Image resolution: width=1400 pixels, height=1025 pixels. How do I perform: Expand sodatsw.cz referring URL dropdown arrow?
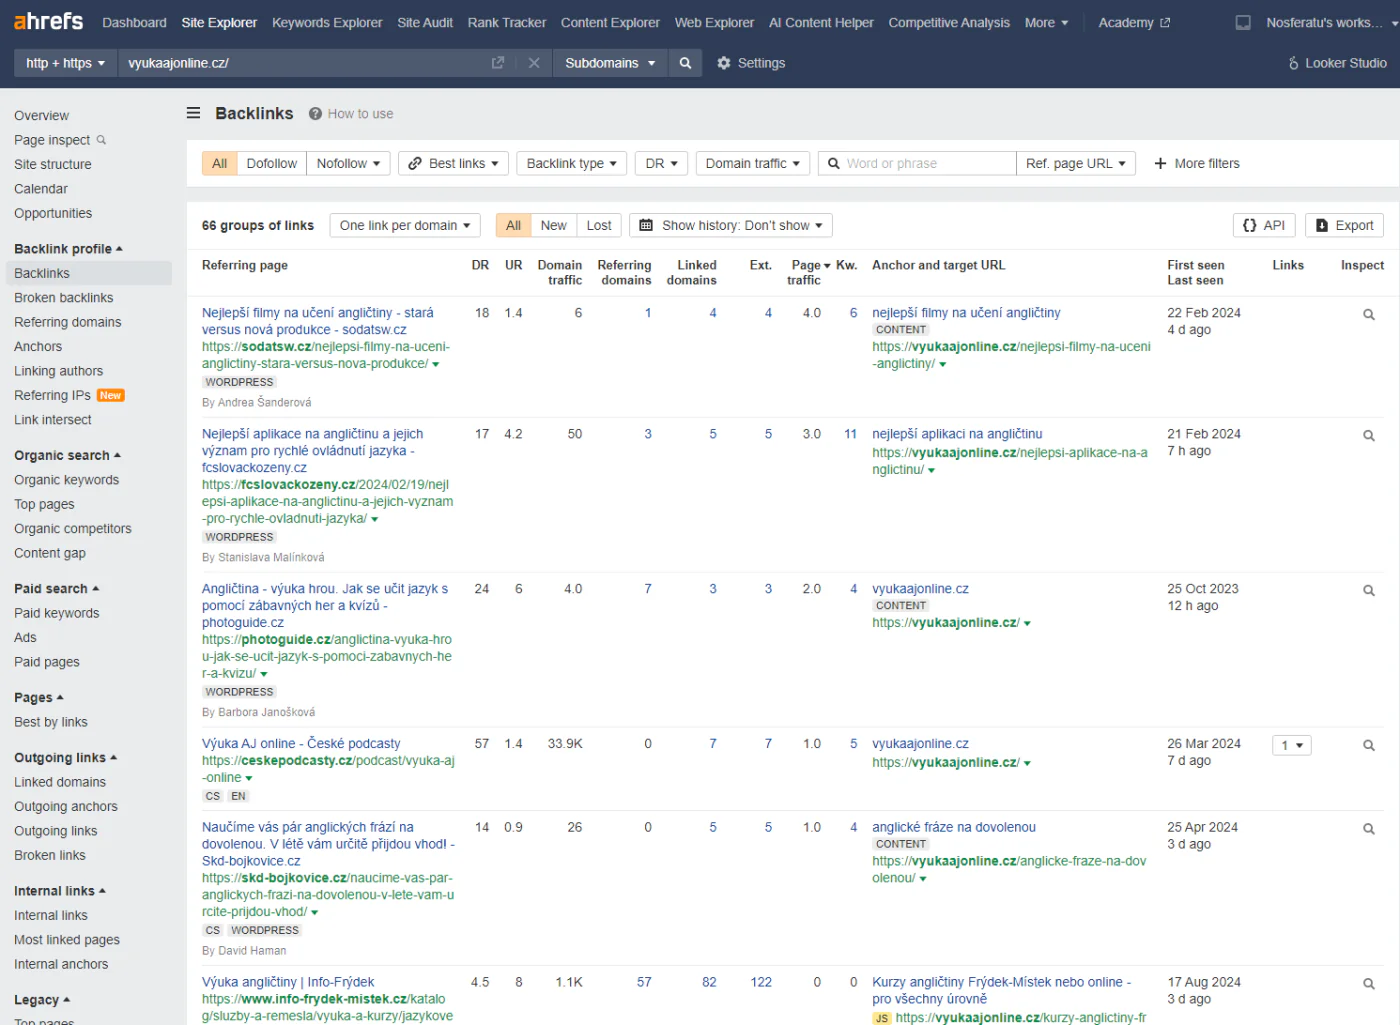pos(436,364)
